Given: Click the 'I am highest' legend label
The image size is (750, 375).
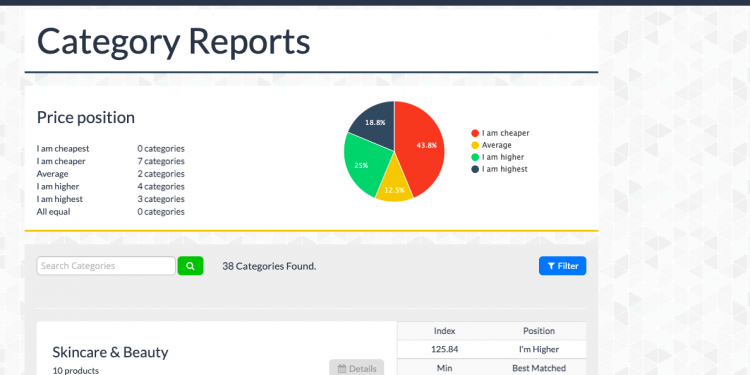Looking at the screenshot, I should point(505,169).
